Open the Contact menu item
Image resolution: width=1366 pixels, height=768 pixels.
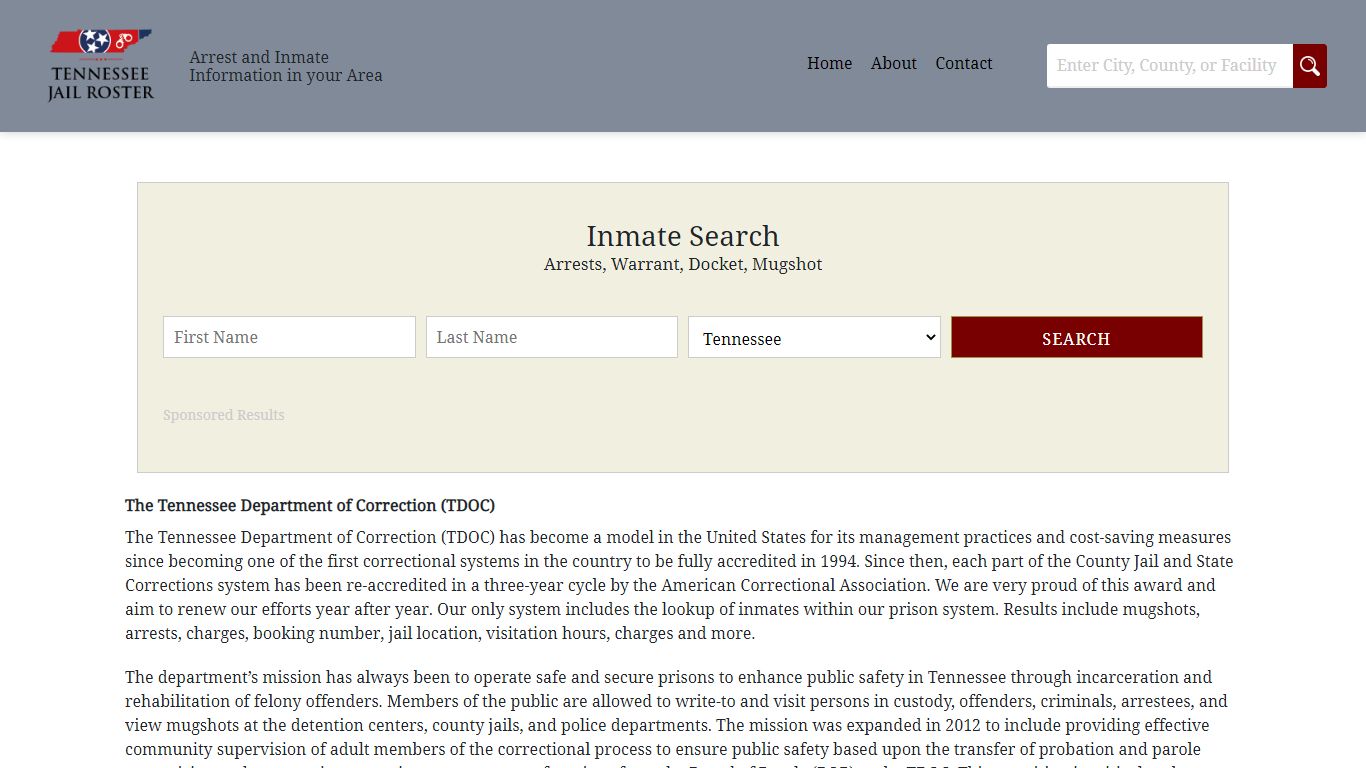pyautogui.click(x=964, y=63)
